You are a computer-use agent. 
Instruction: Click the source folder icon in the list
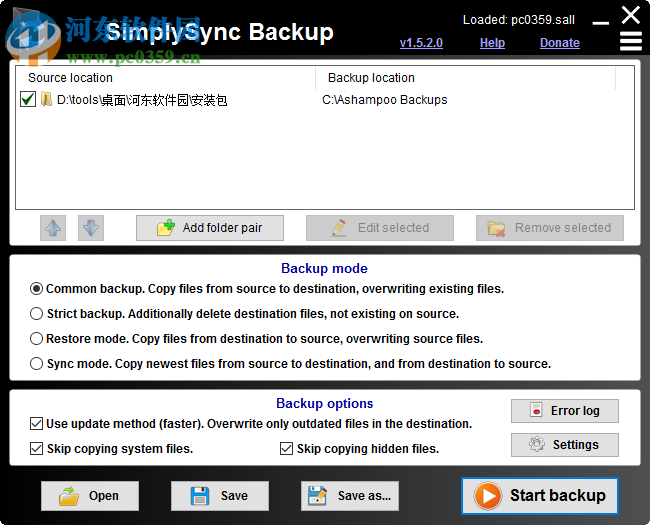tap(46, 100)
